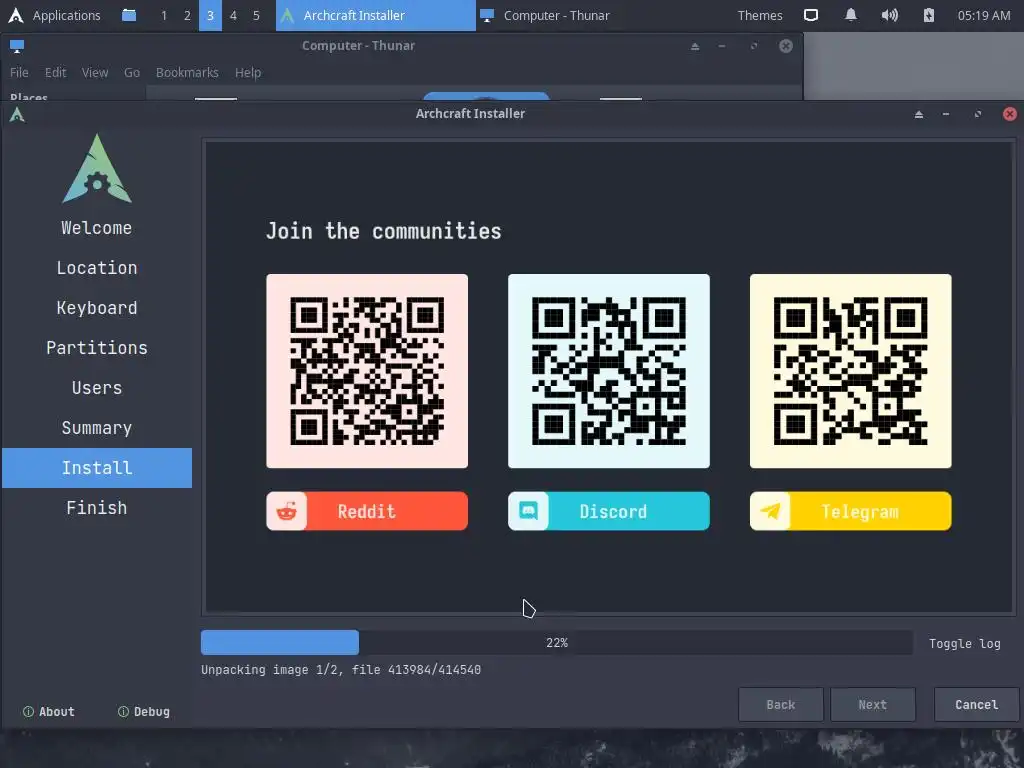This screenshot has width=1024, height=768.
Task: Close the Thunar window
Action: pos(786,46)
